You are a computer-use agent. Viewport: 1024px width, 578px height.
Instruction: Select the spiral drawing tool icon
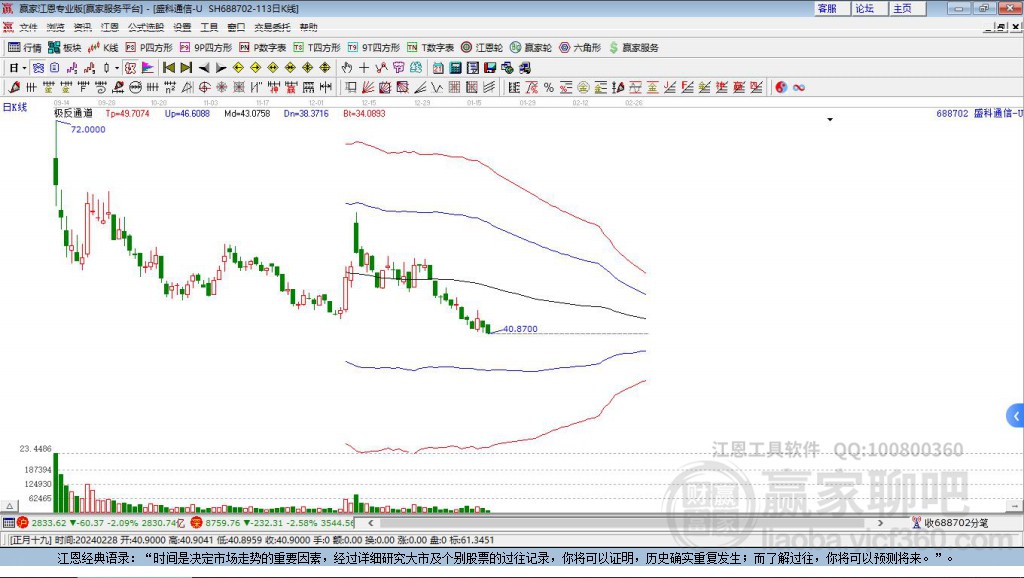(x=101, y=88)
